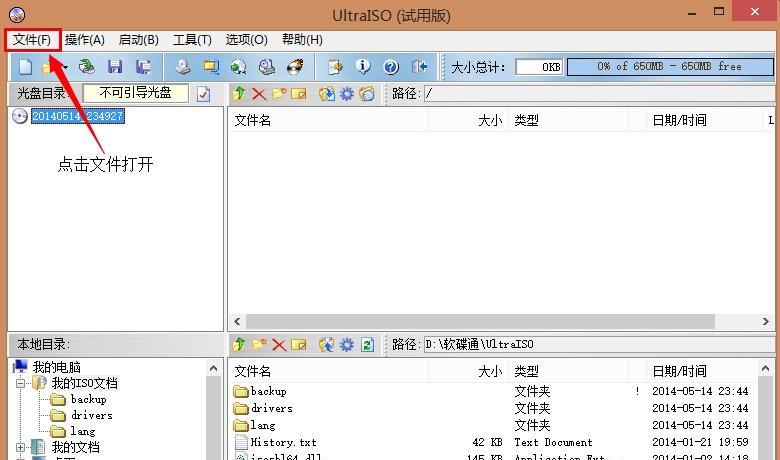Select disc volume 20140514_234927 in tree
Viewport: 780px width, 460px height.
pyautogui.click(x=78, y=116)
